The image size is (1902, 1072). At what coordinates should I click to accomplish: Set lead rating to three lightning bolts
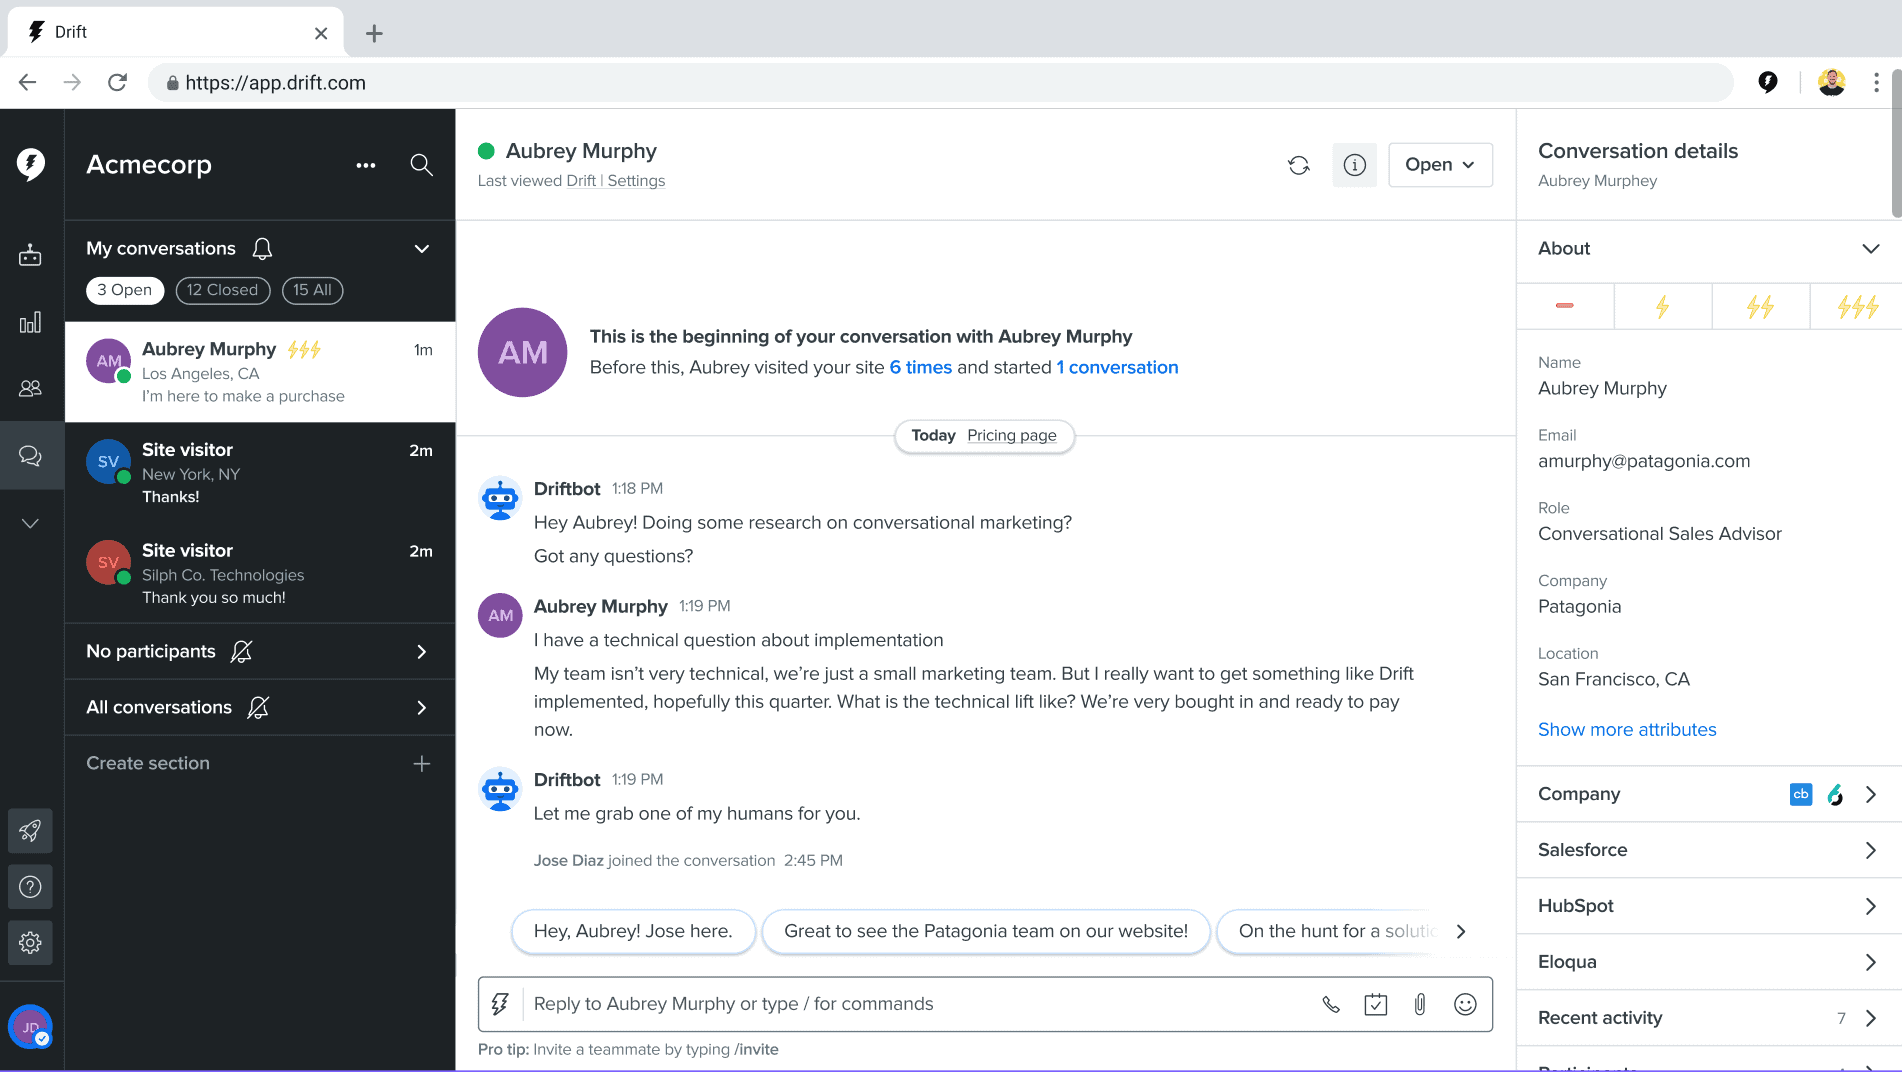[x=1856, y=306]
